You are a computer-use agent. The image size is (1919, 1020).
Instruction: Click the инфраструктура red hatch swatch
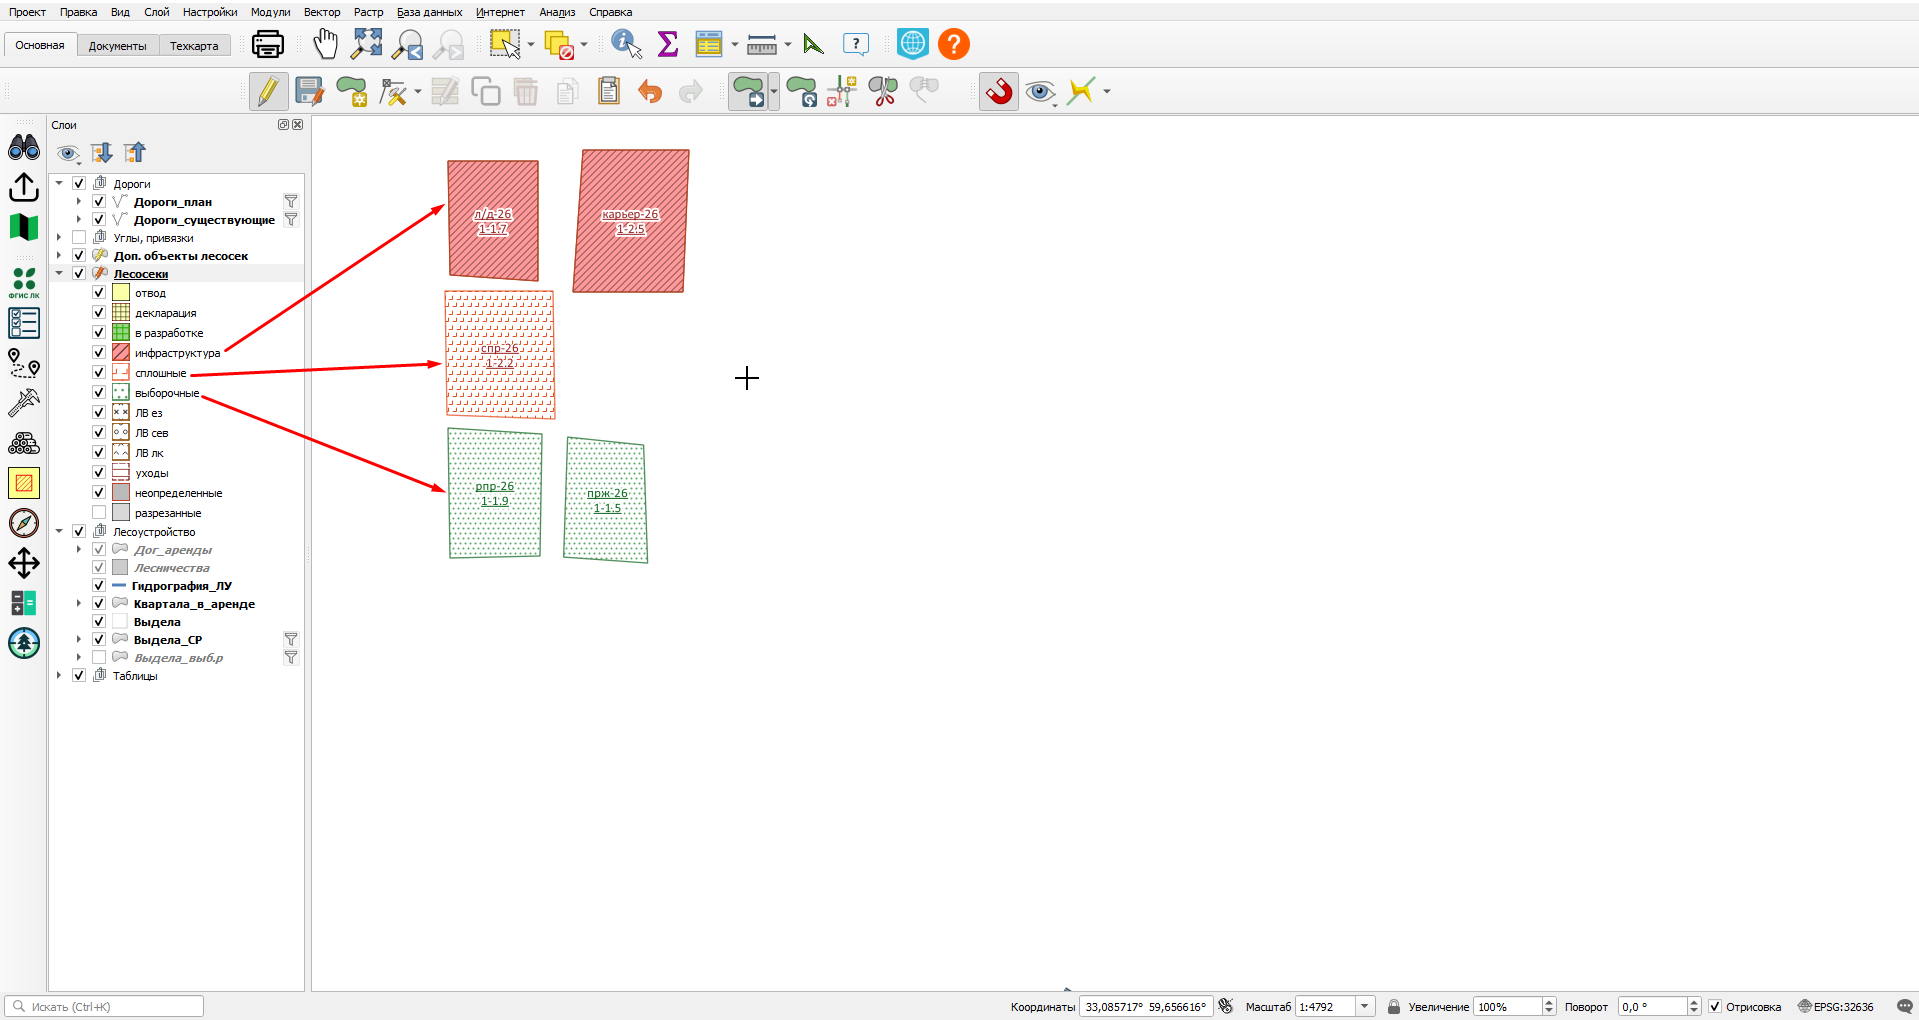point(121,352)
